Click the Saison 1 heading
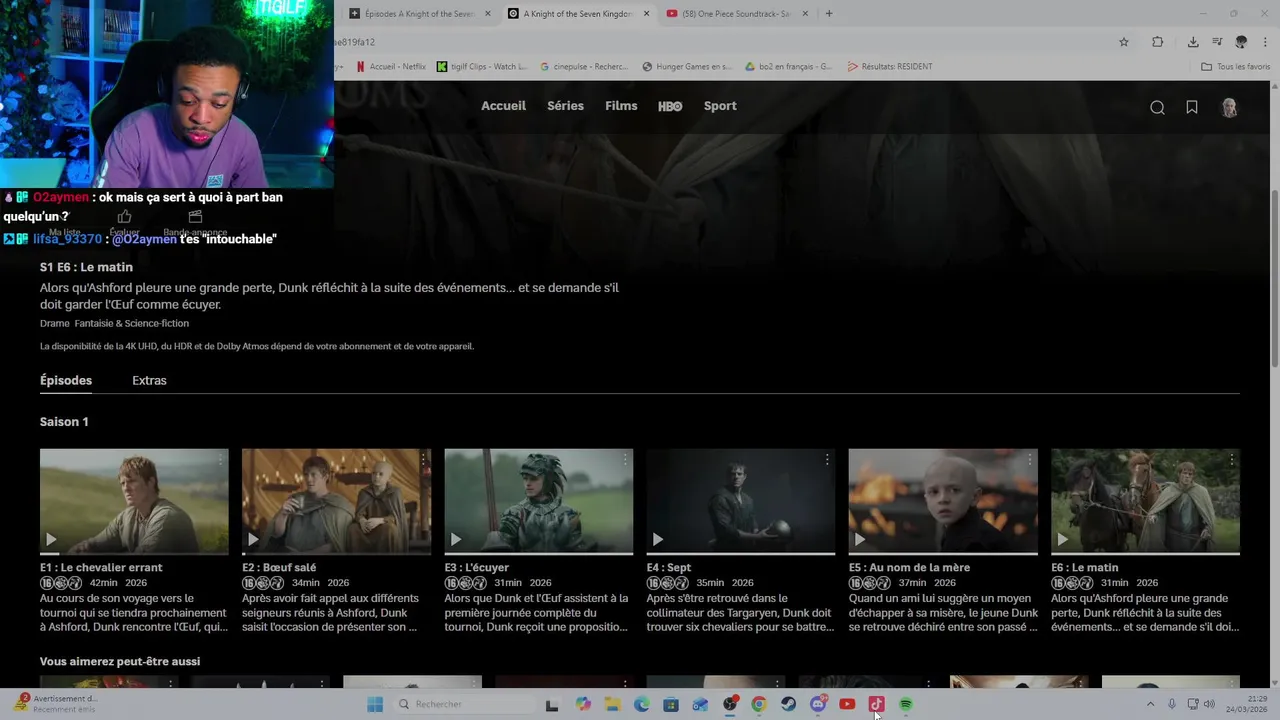Screen dimensions: 1280x720 64,422
